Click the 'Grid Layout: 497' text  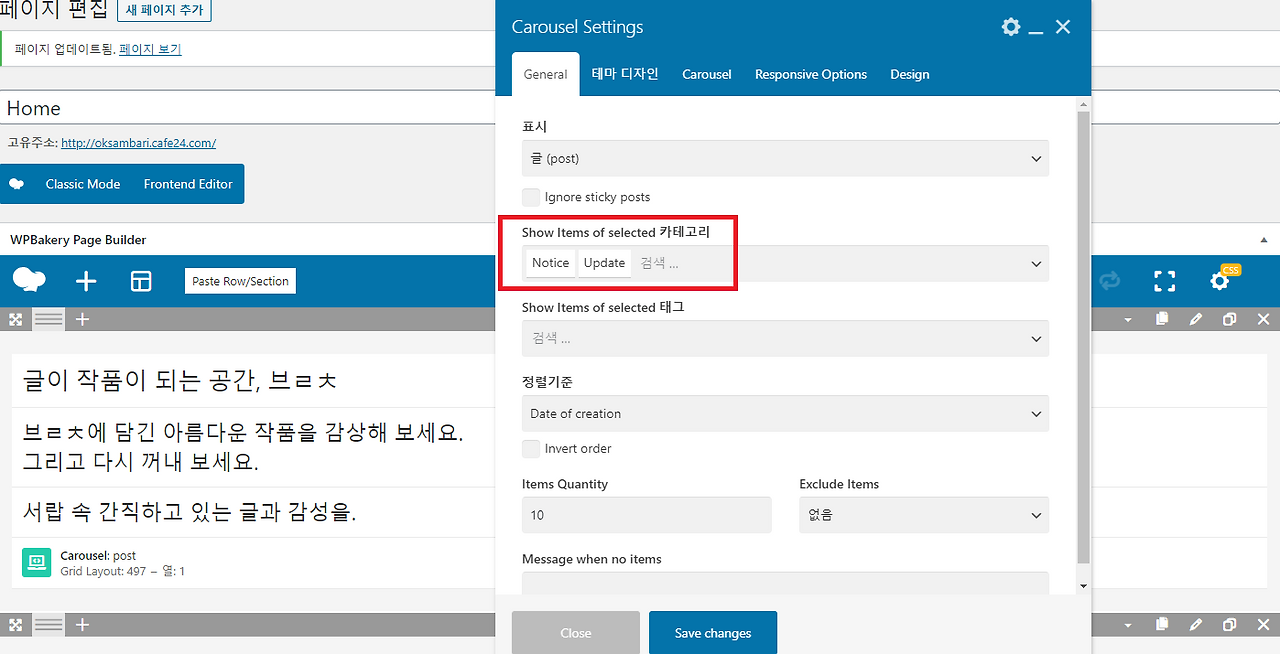pos(102,571)
